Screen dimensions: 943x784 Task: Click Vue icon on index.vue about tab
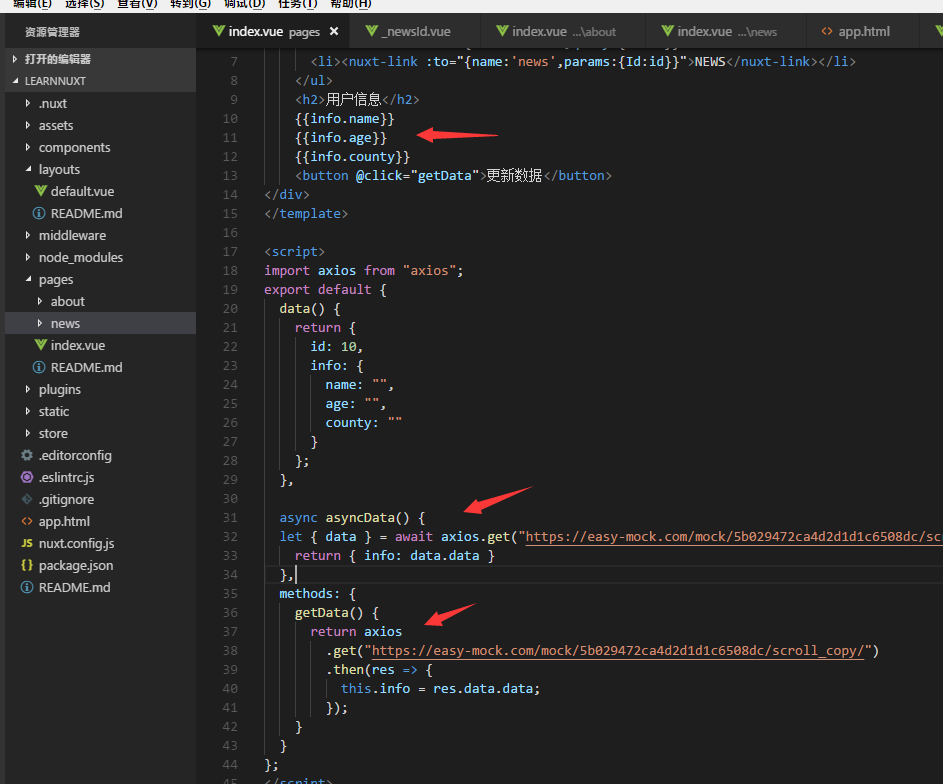[502, 31]
